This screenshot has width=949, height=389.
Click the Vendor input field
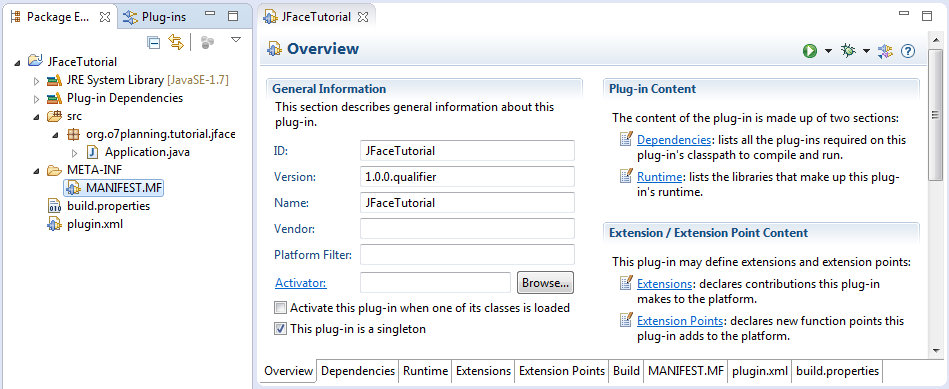pos(467,229)
